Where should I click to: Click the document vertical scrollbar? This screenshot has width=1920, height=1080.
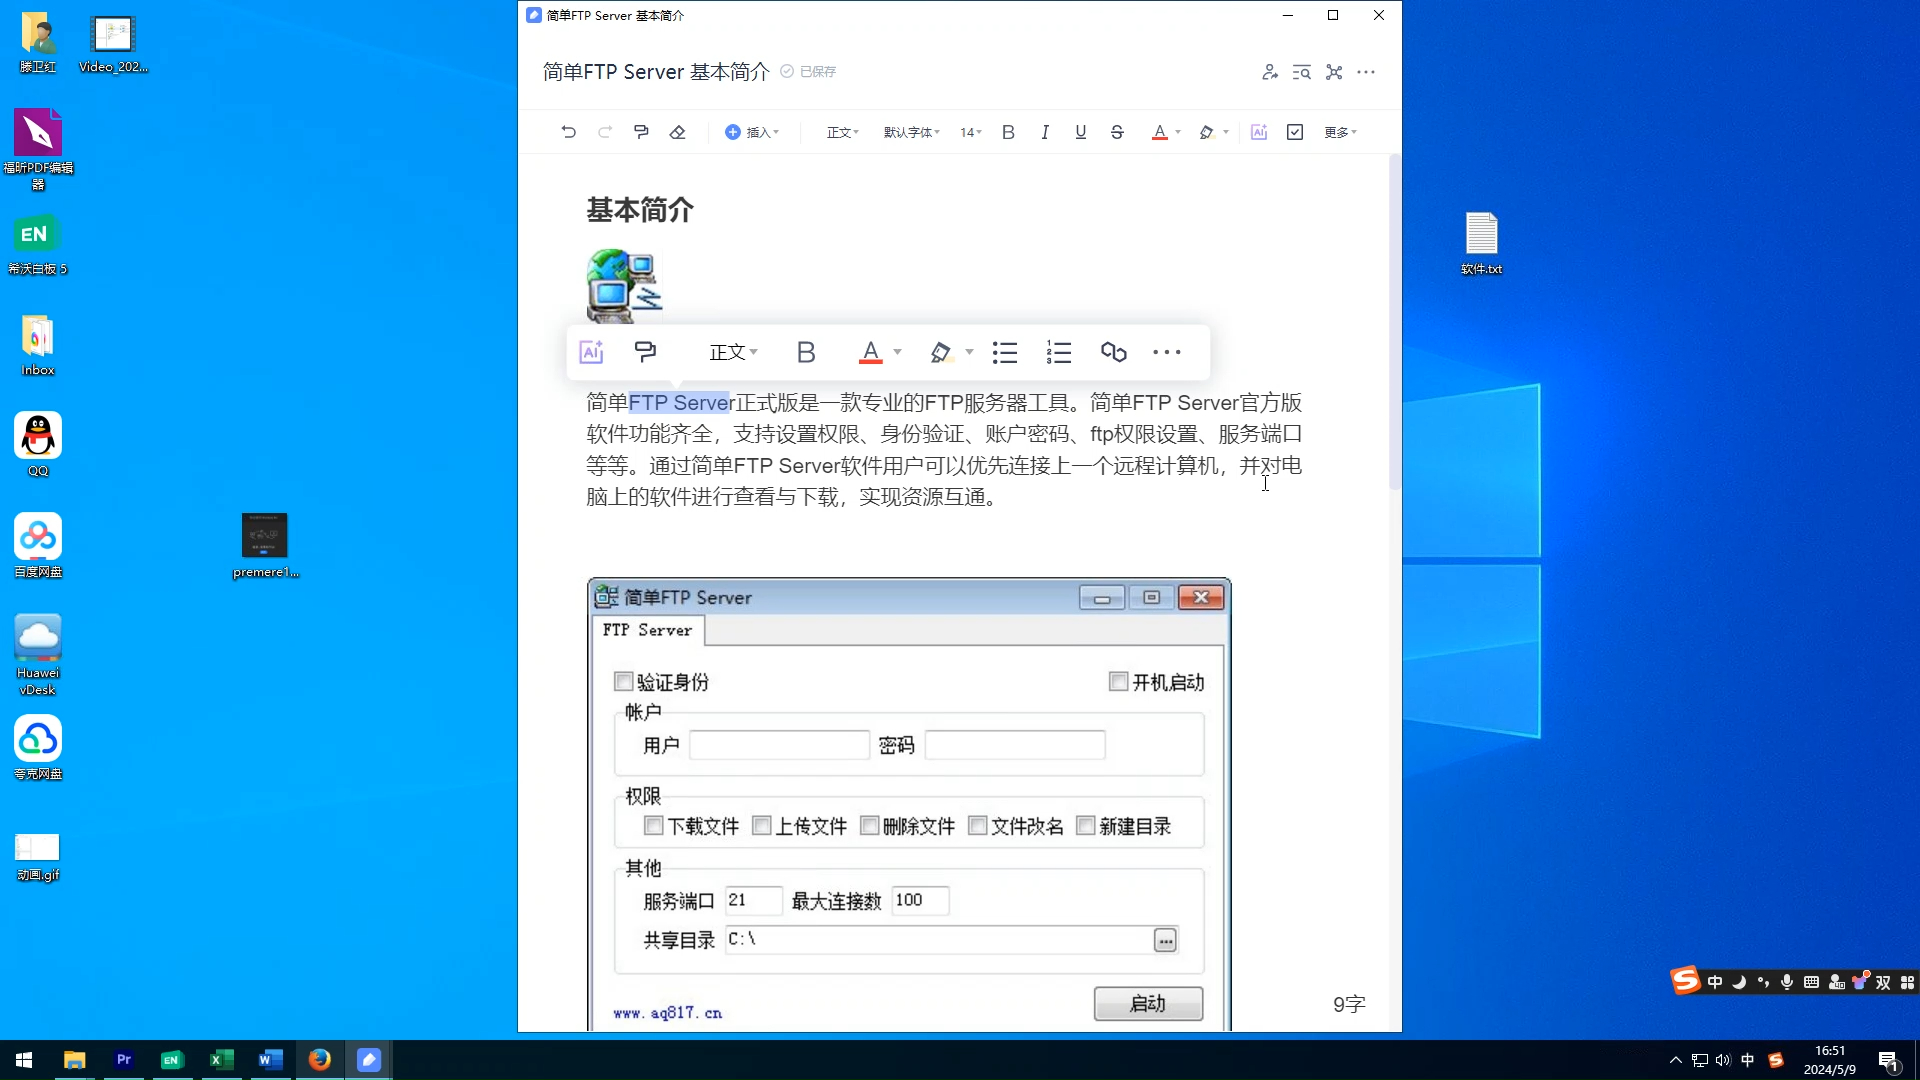coord(1395,320)
